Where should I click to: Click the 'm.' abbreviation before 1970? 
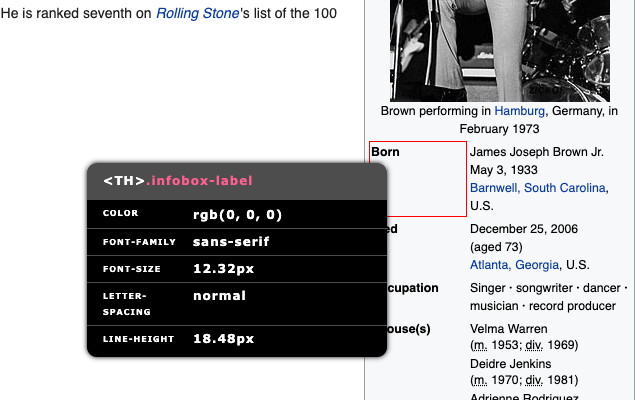coord(480,380)
